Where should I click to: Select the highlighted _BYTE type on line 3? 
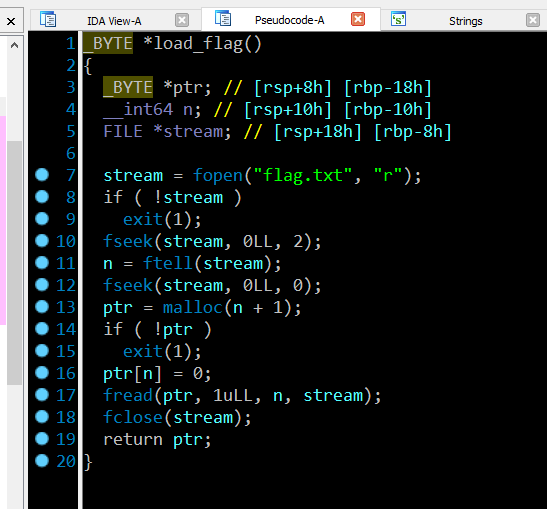pyautogui.click(x=128, y=87)
